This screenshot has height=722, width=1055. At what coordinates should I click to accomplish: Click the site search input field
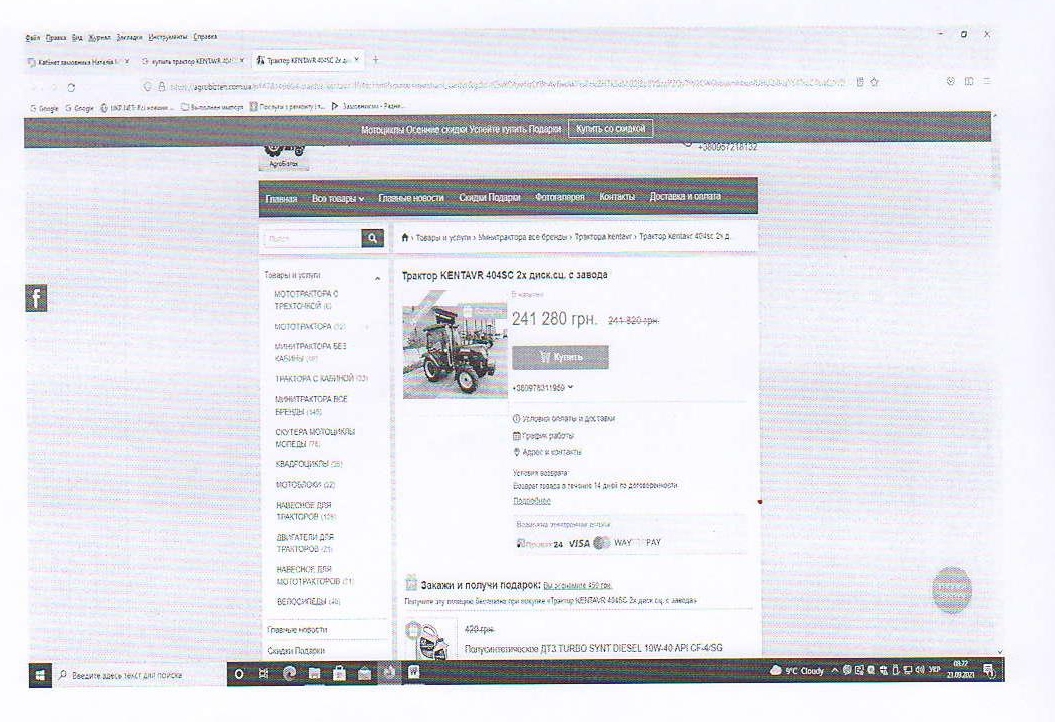point(313,238)
